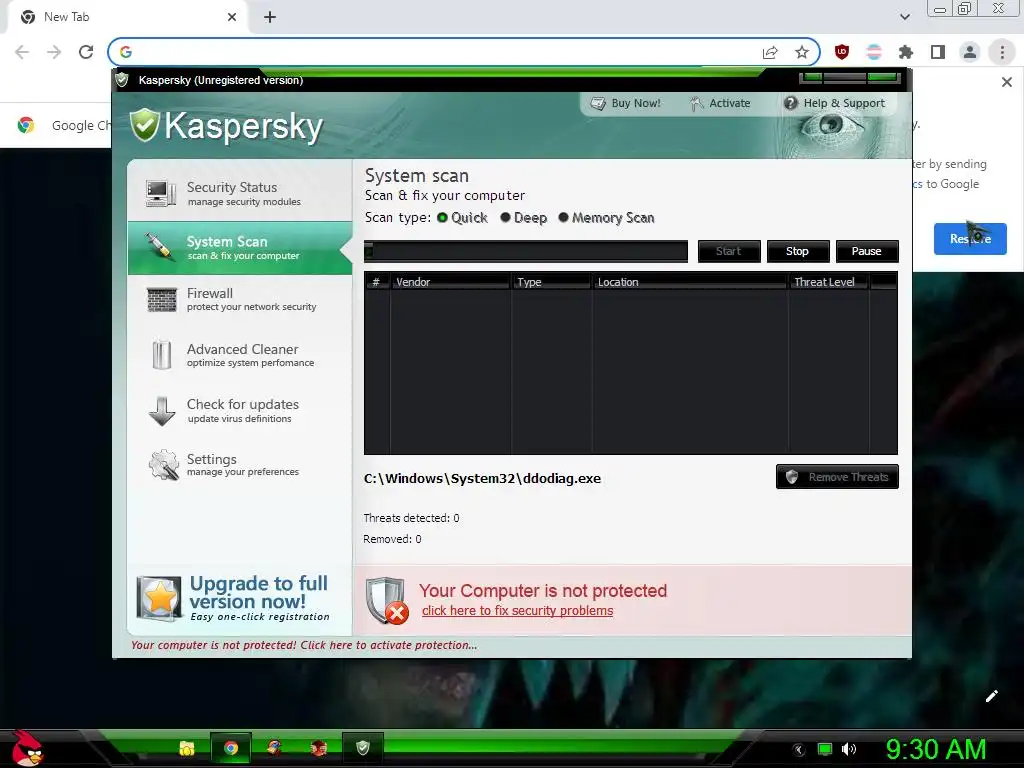Select Deep scan type
1024x768 pixels.
[524, 217]
